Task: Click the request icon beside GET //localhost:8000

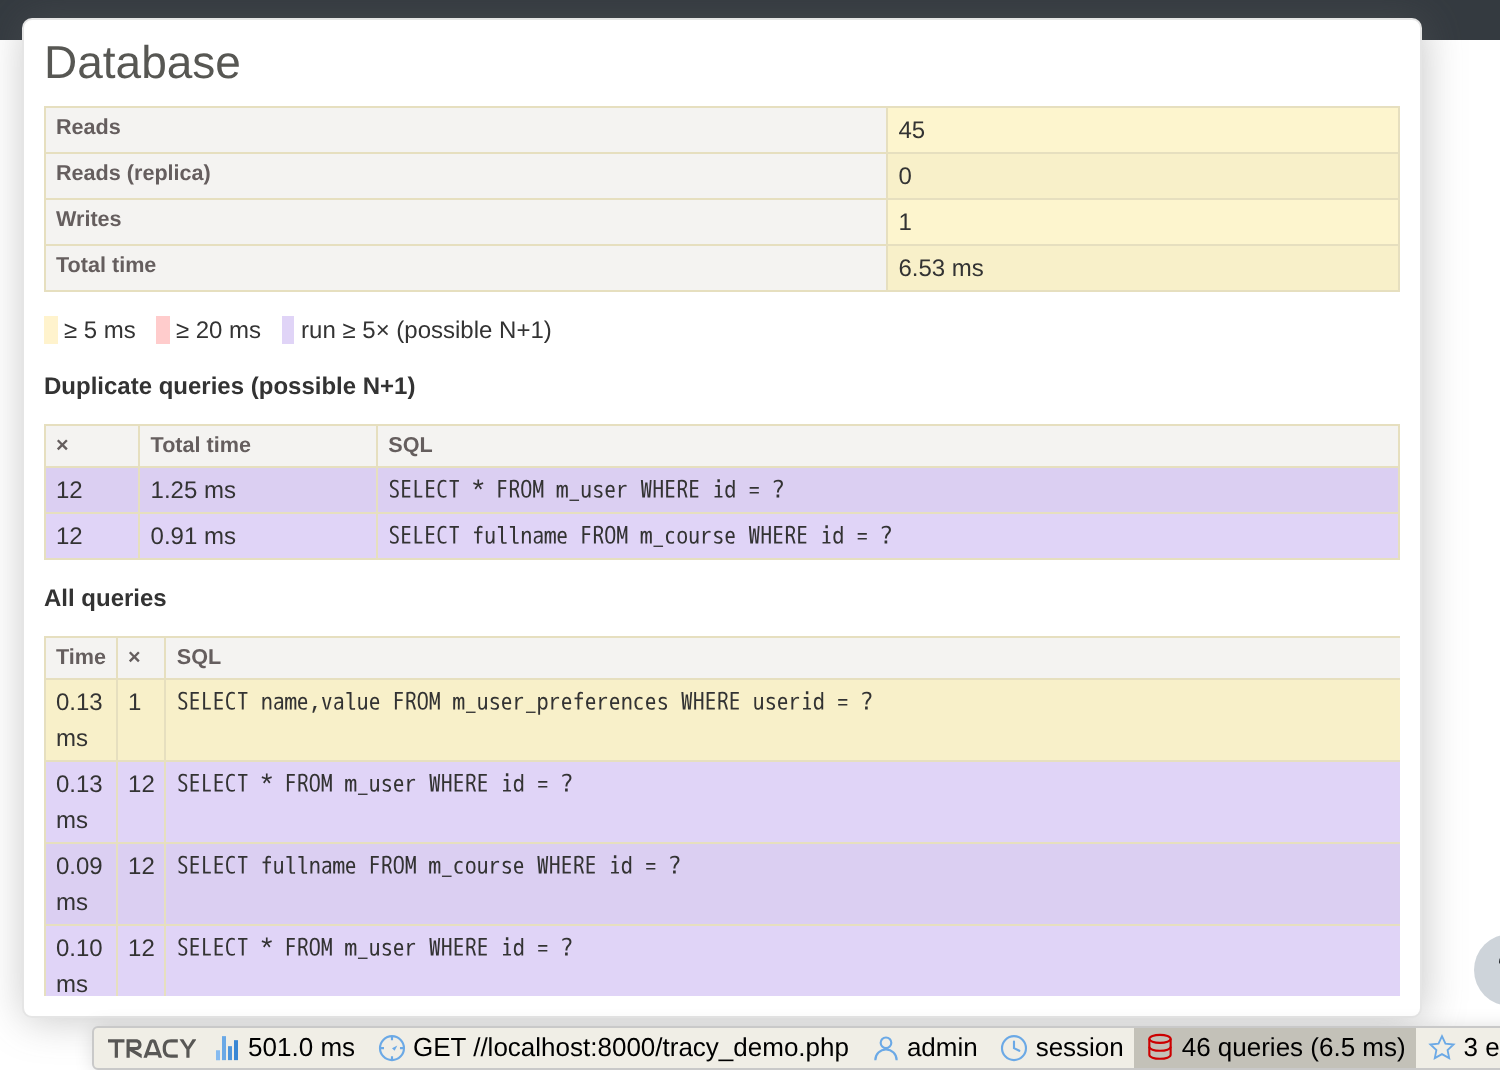Action: (x=392, y=1048)
